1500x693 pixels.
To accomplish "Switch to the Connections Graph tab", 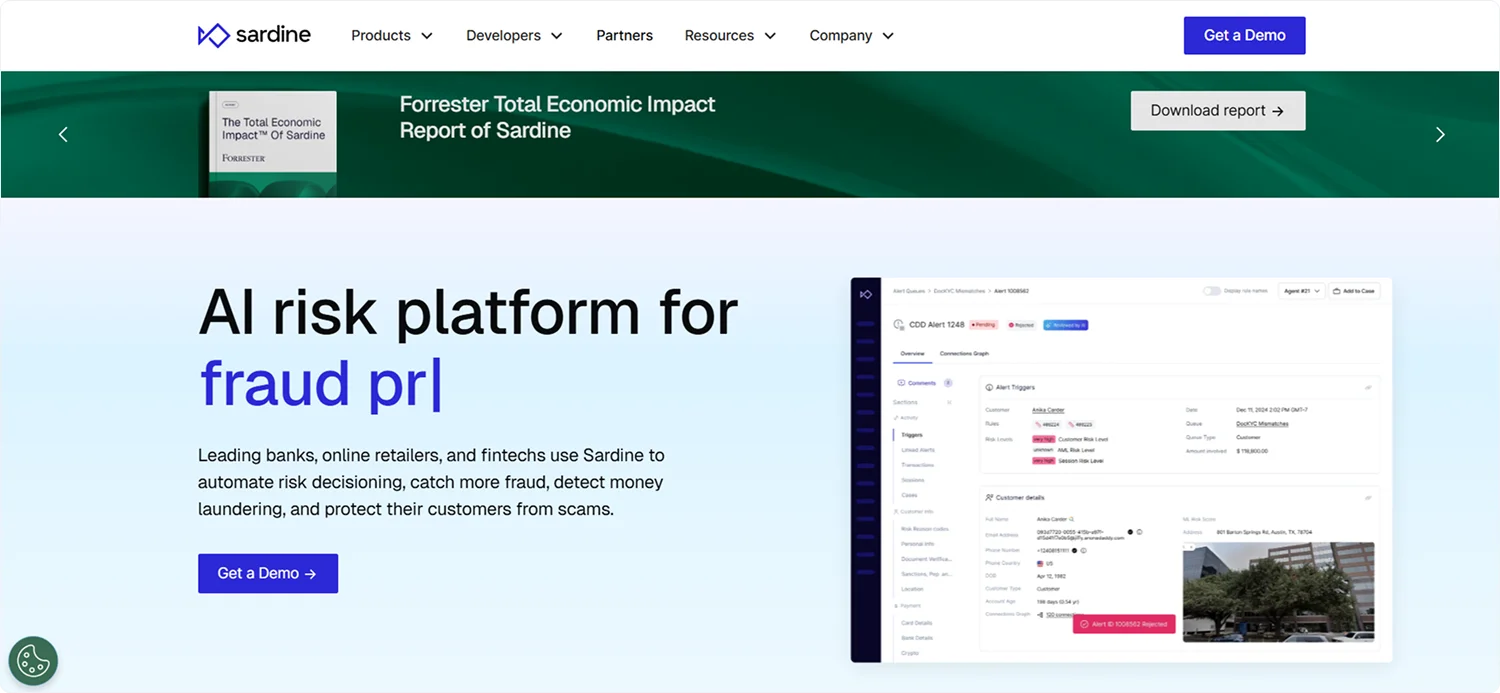I will 964,354.
